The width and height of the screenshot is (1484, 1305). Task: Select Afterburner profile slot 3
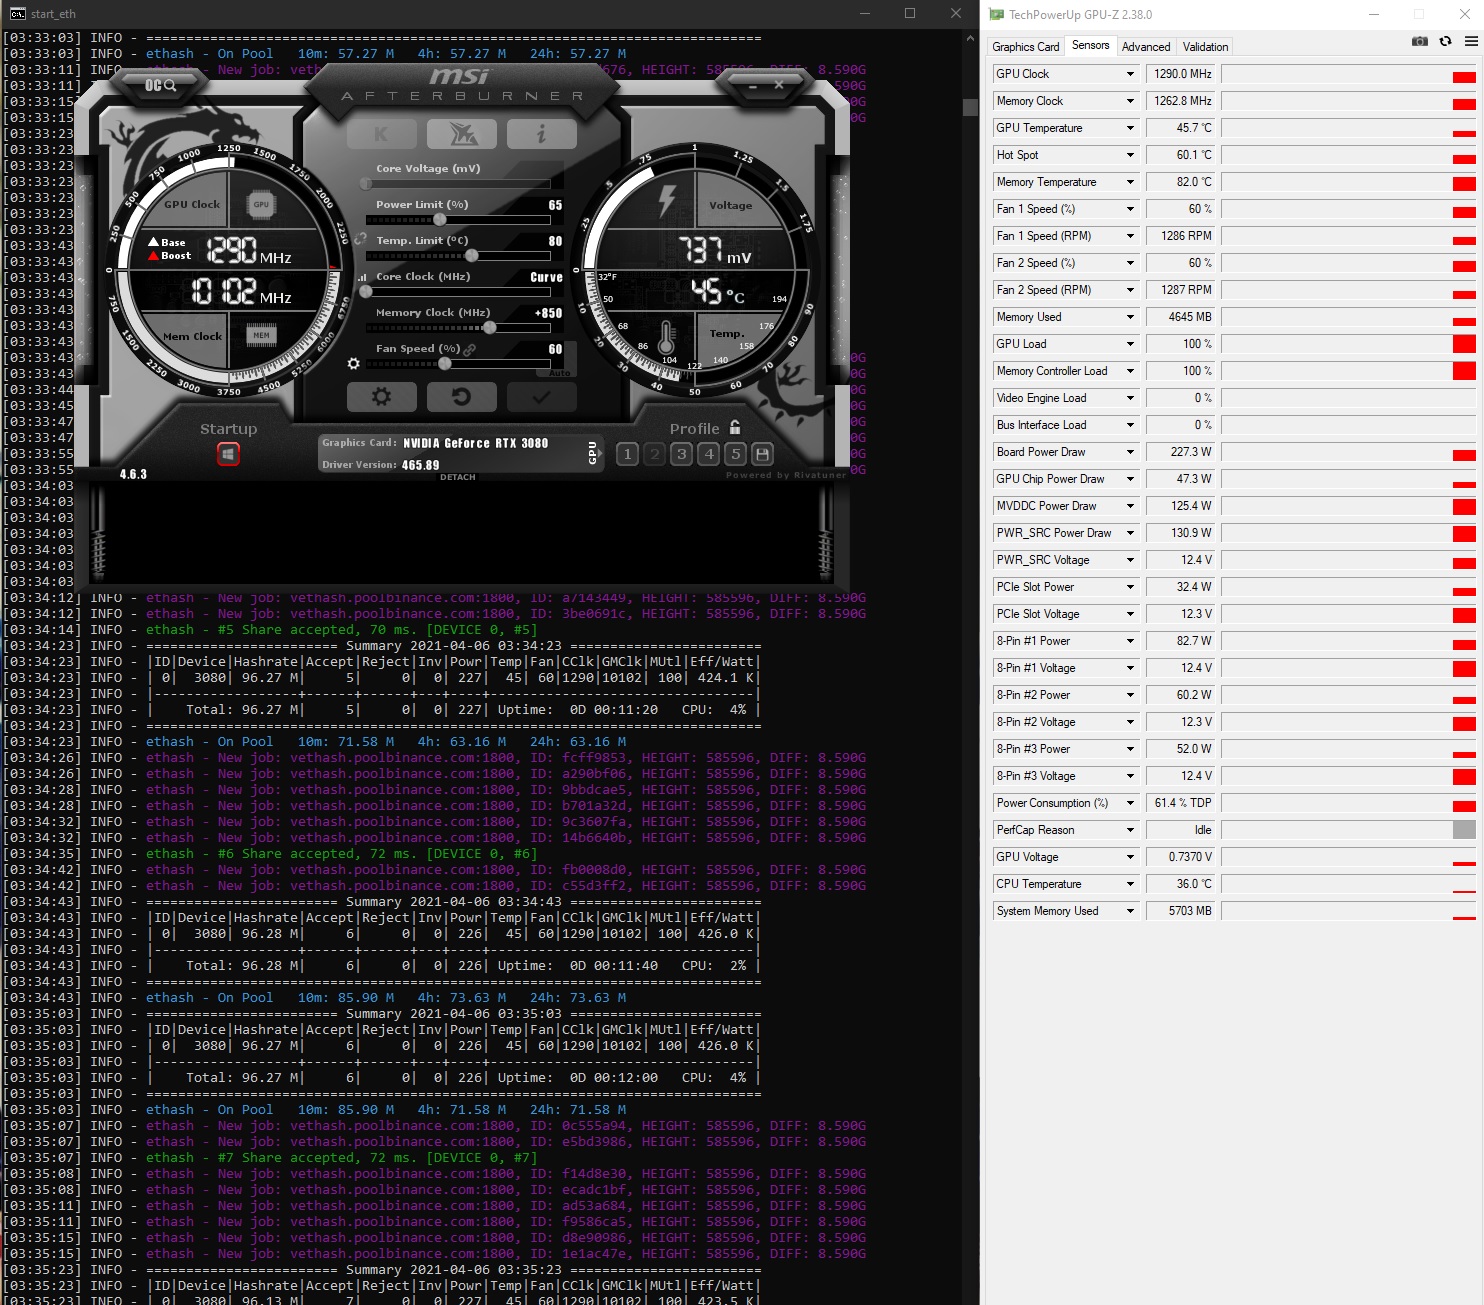click(x=682, y=454)
